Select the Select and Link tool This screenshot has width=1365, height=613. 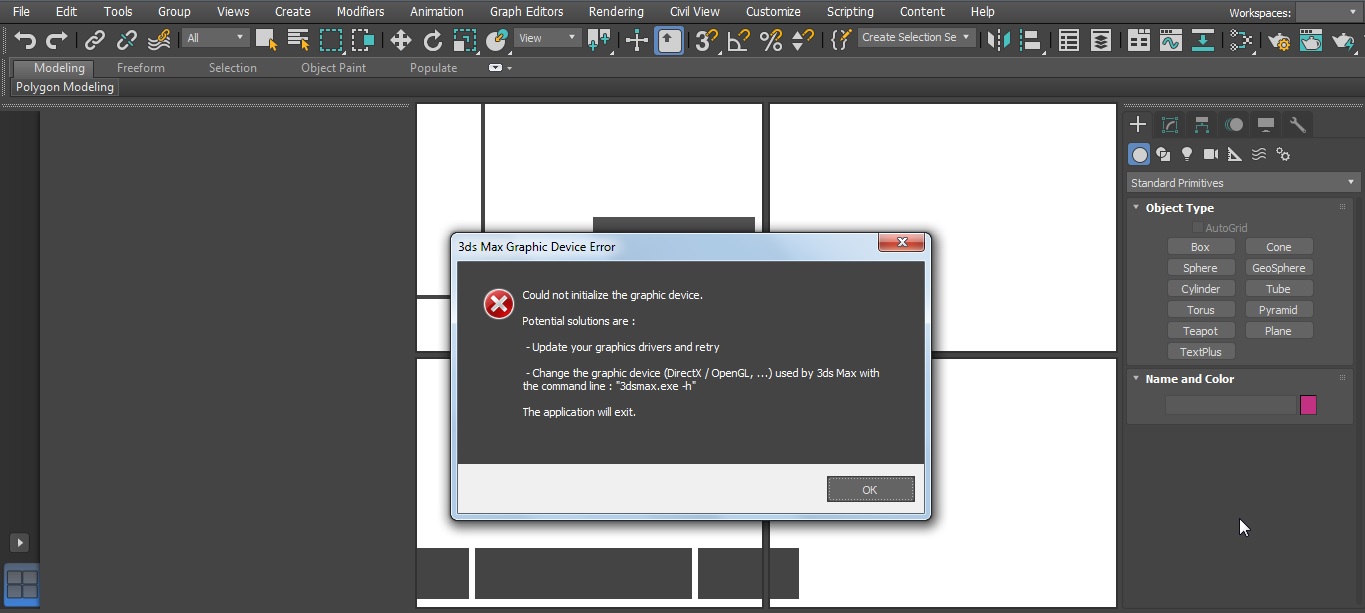pos(95,40)
